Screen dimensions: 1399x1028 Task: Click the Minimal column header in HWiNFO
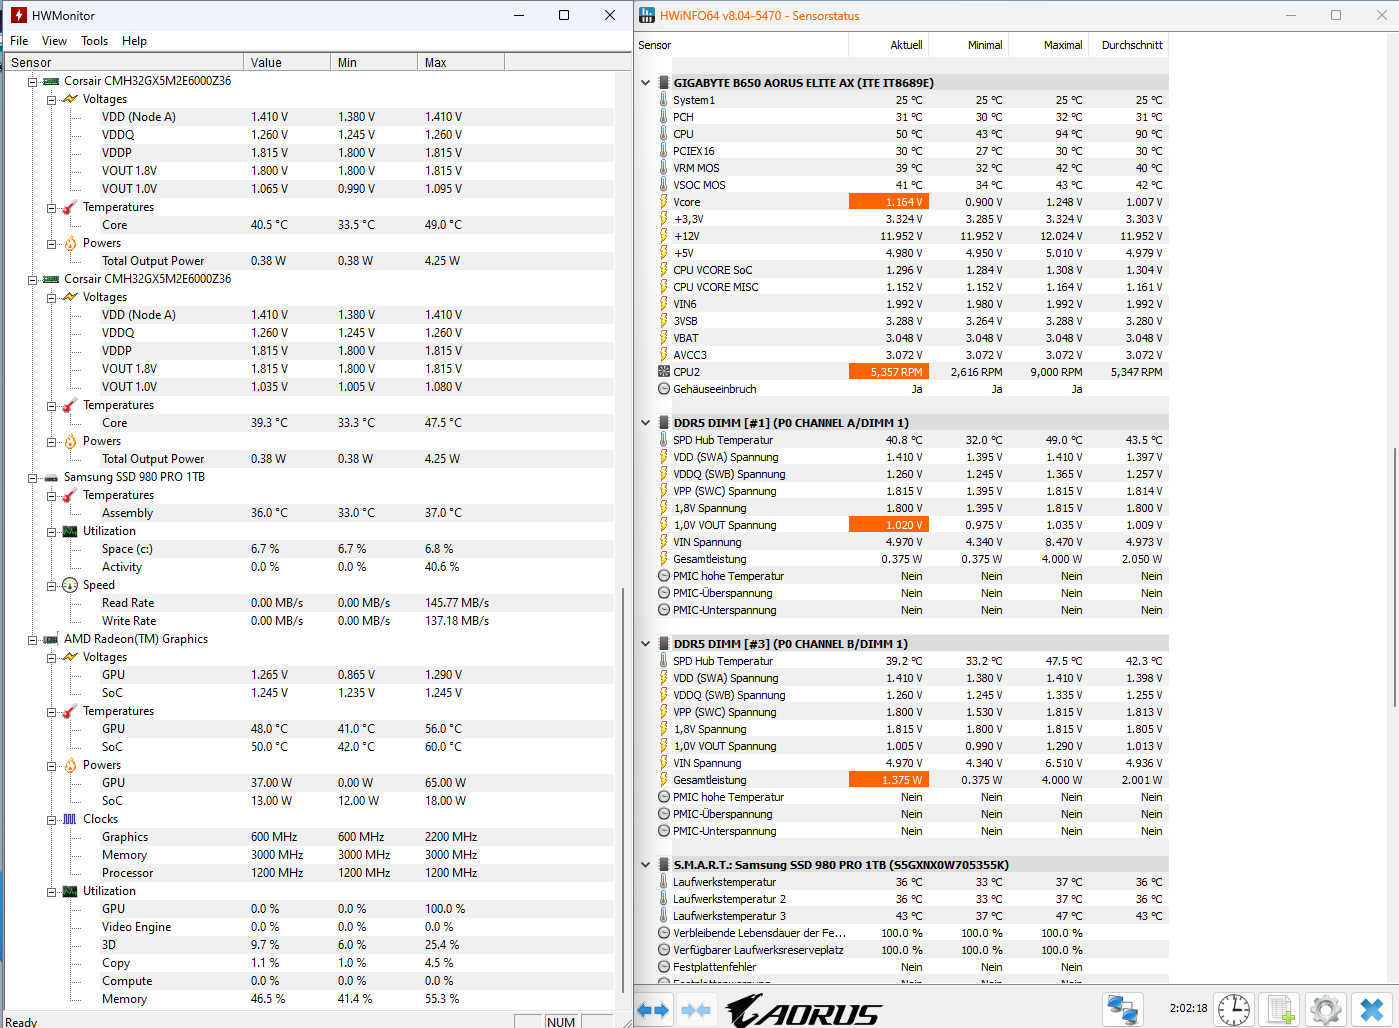point(969,45)
